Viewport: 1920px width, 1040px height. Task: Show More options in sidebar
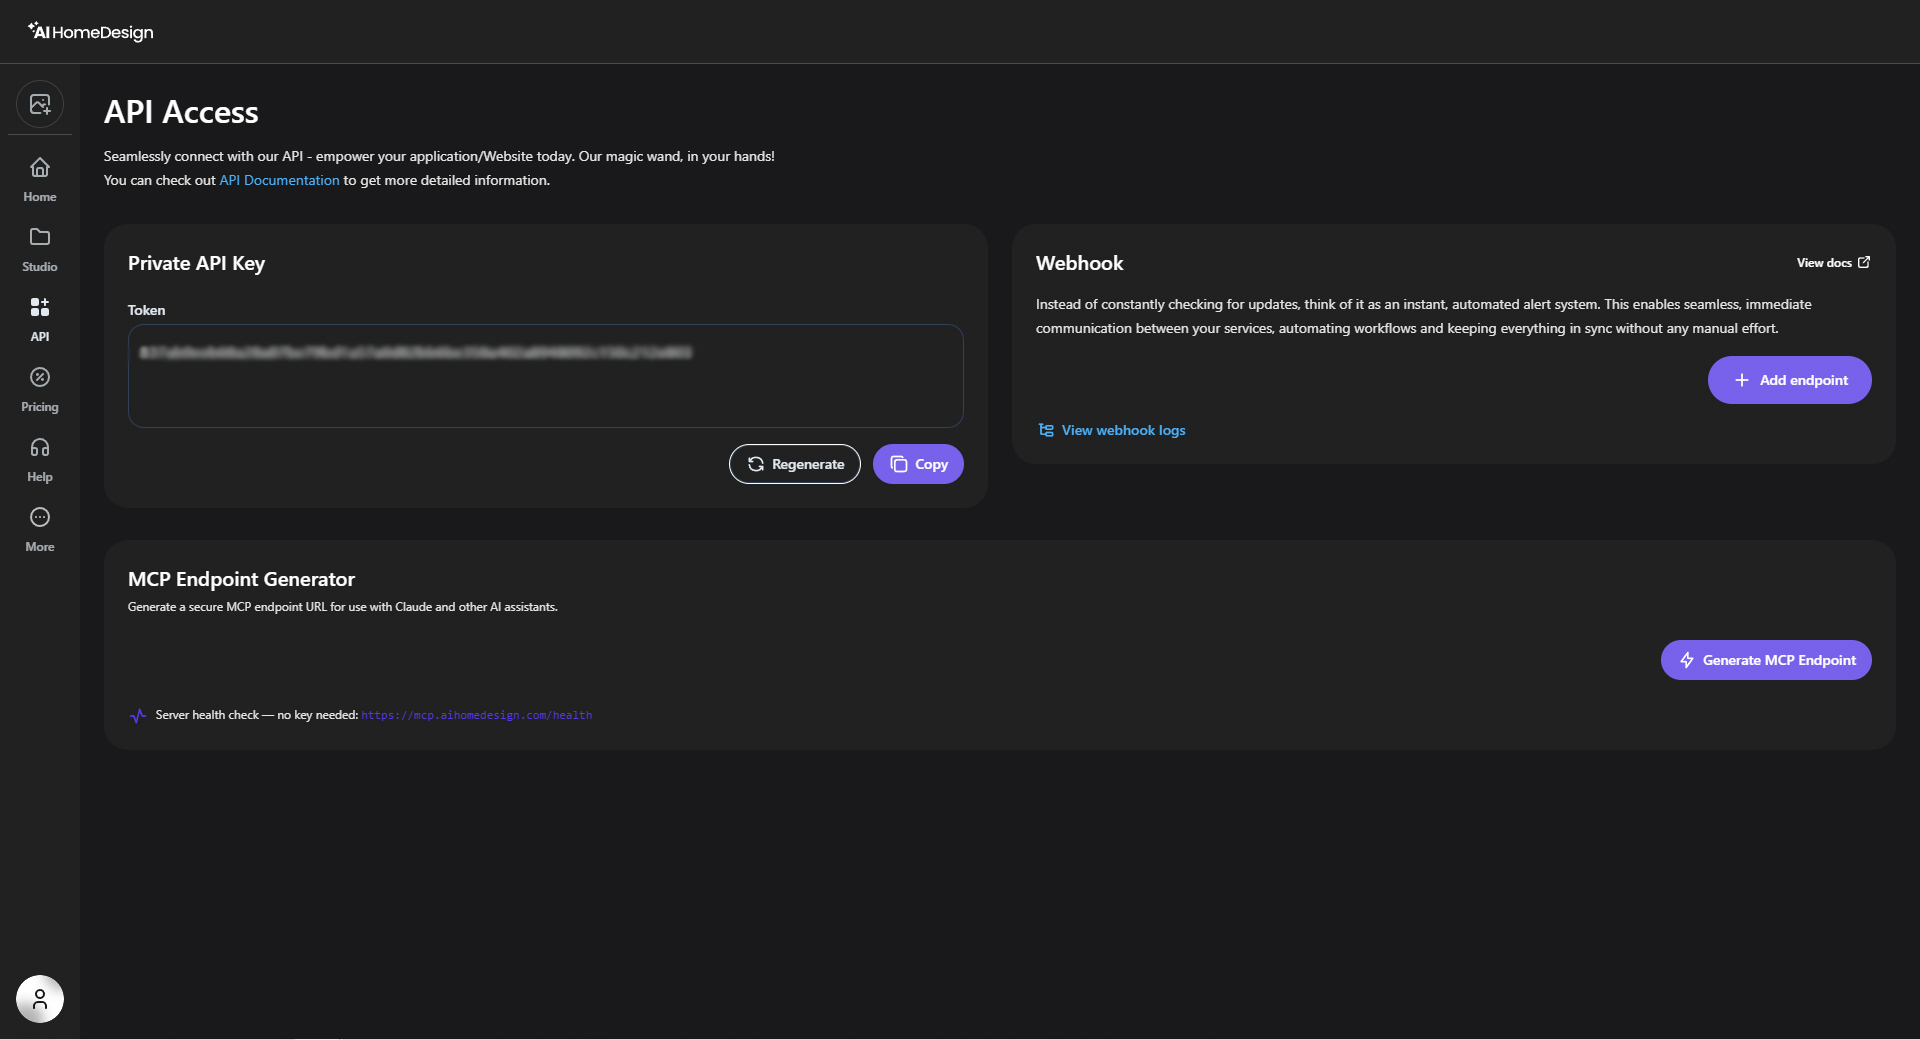coord(40,530)
